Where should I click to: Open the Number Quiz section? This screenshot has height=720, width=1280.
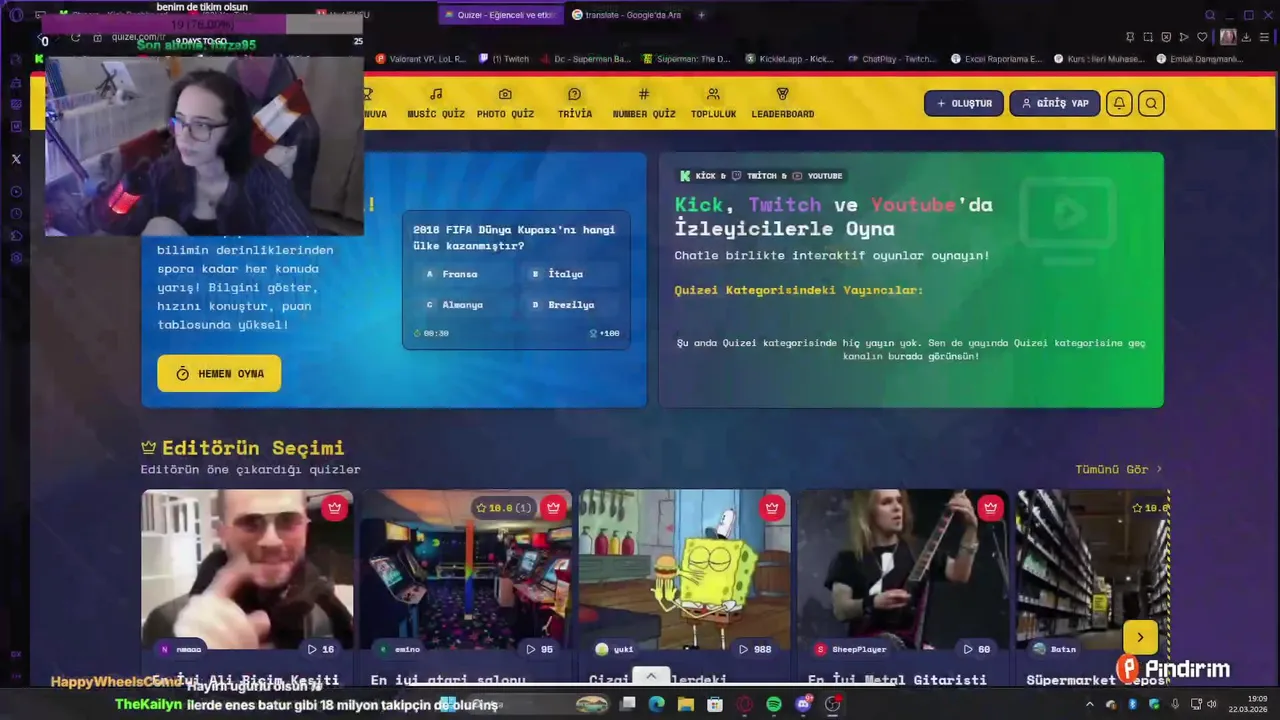pyautogui.click(x=644, y=103)
